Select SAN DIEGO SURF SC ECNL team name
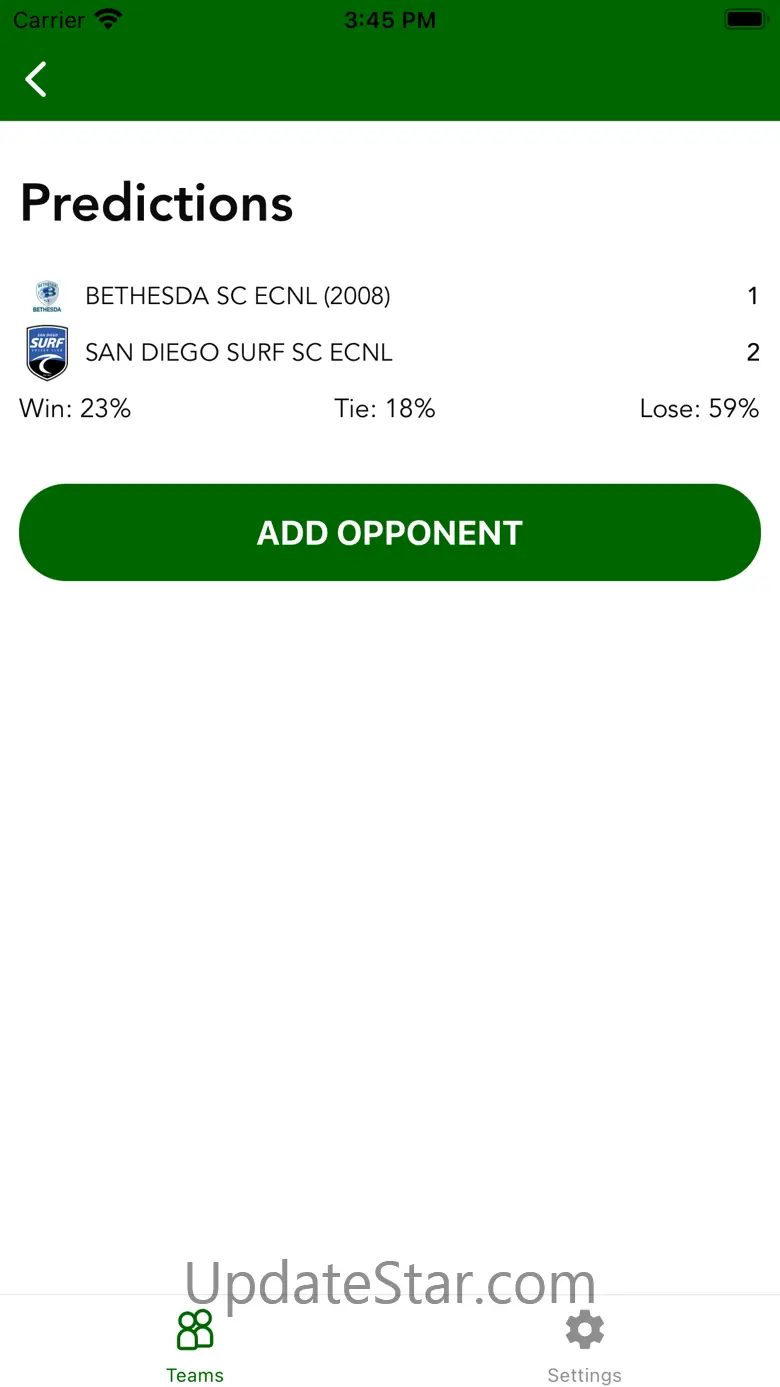 239,352
